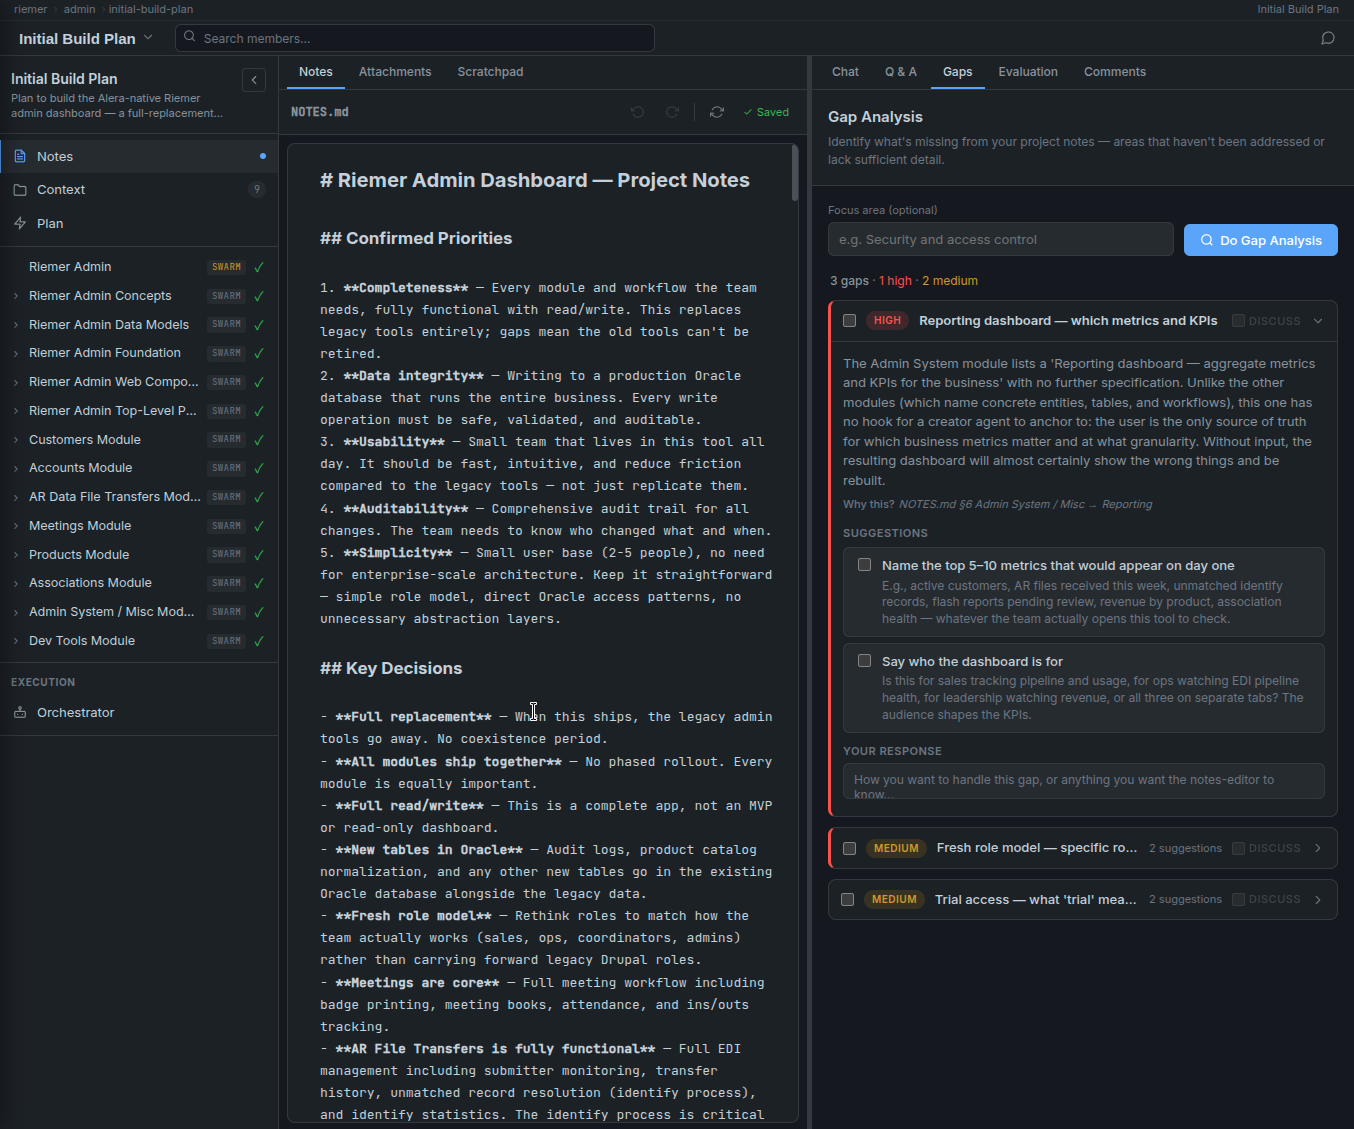The height and width of the screenshot is (1129, 1354).
Task: Click the MEDIUM badge on Fresh role model gap
Action: point(896,848)
